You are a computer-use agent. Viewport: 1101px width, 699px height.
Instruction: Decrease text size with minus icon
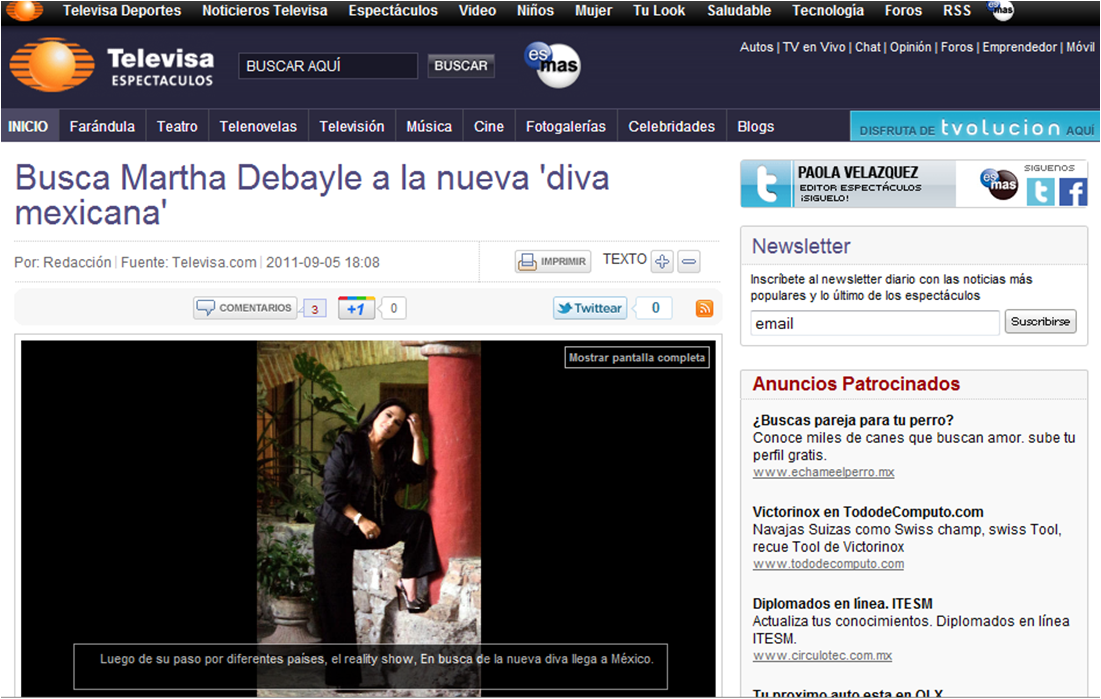point(689,262)
